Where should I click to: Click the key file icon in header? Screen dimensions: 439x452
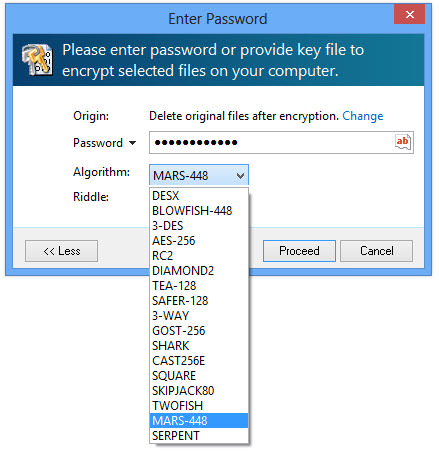37,60
